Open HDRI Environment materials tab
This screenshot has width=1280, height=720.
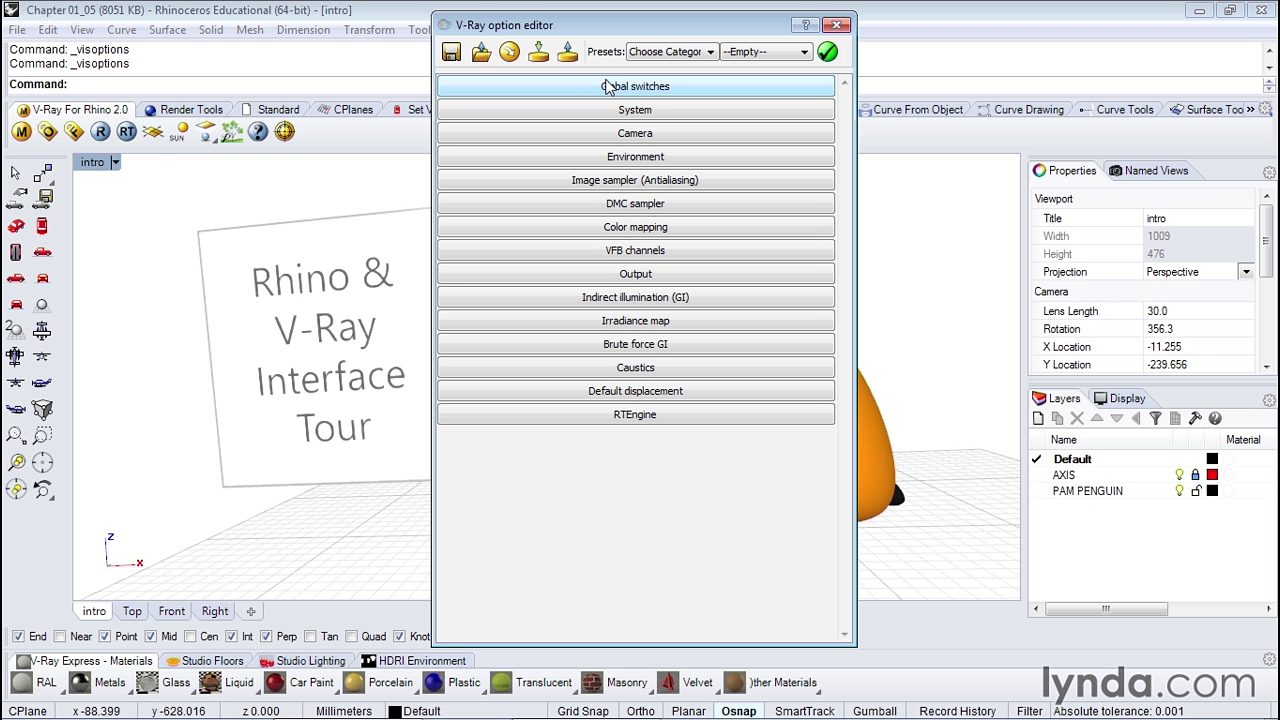pos(414,661)
